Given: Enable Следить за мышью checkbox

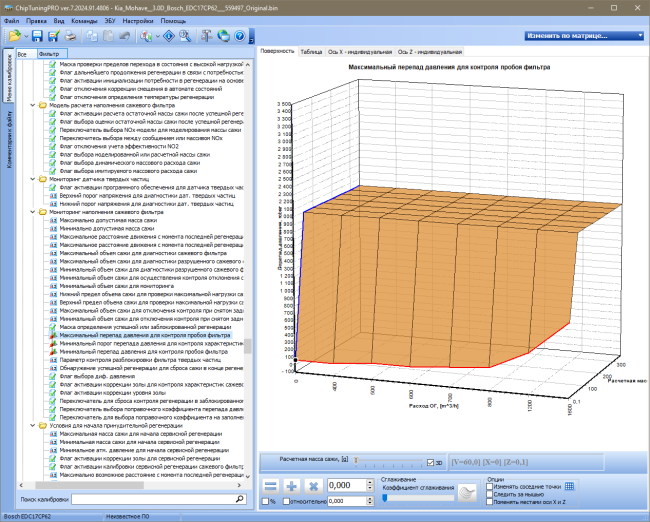Looking at the screenshot, I should click(x=490, y=494).
